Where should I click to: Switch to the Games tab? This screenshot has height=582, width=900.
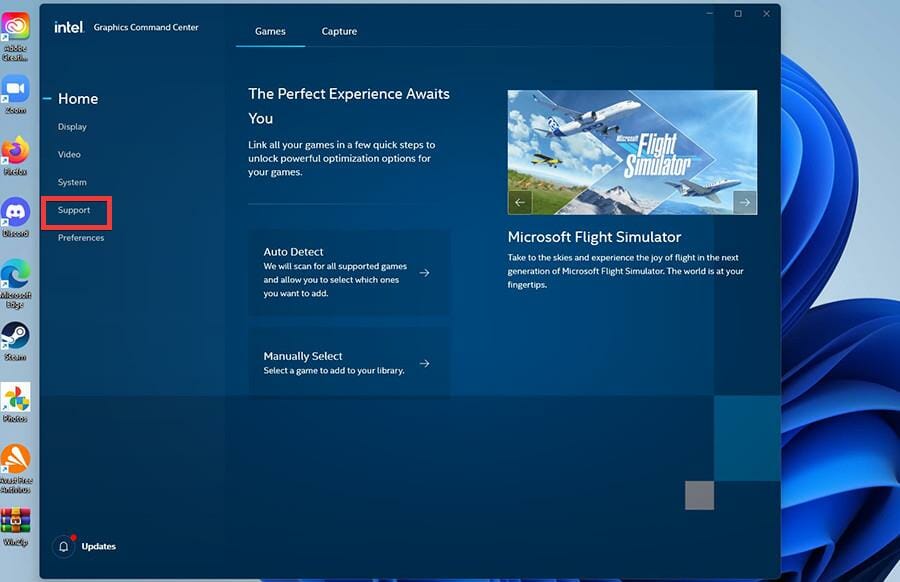[270, 31]
